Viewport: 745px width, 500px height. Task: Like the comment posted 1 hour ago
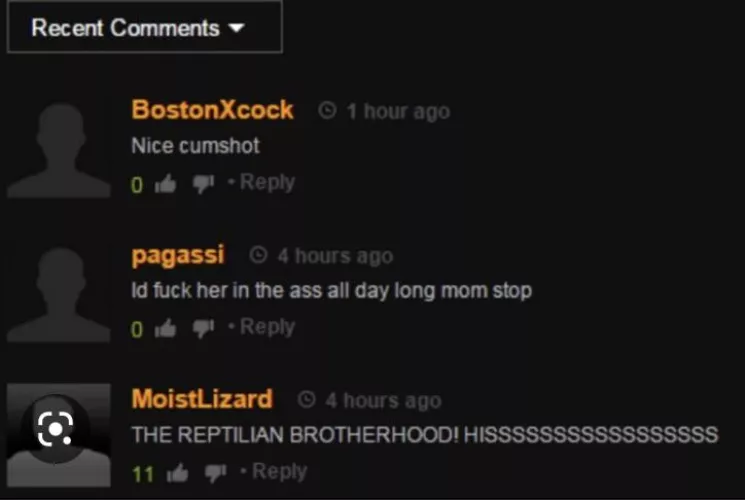(165, 183)
